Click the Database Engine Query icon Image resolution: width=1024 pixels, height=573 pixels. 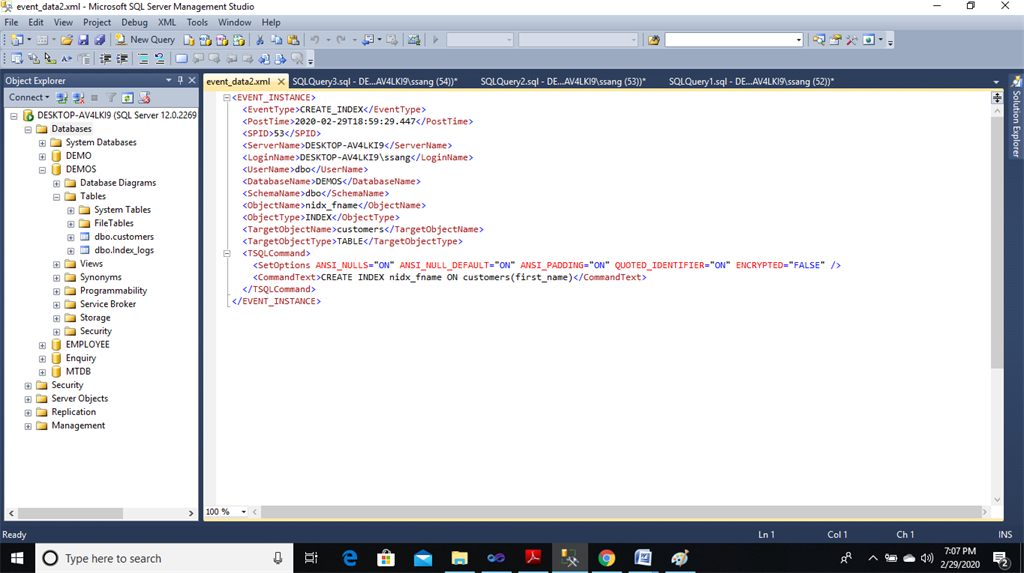[x=189, y=40]
